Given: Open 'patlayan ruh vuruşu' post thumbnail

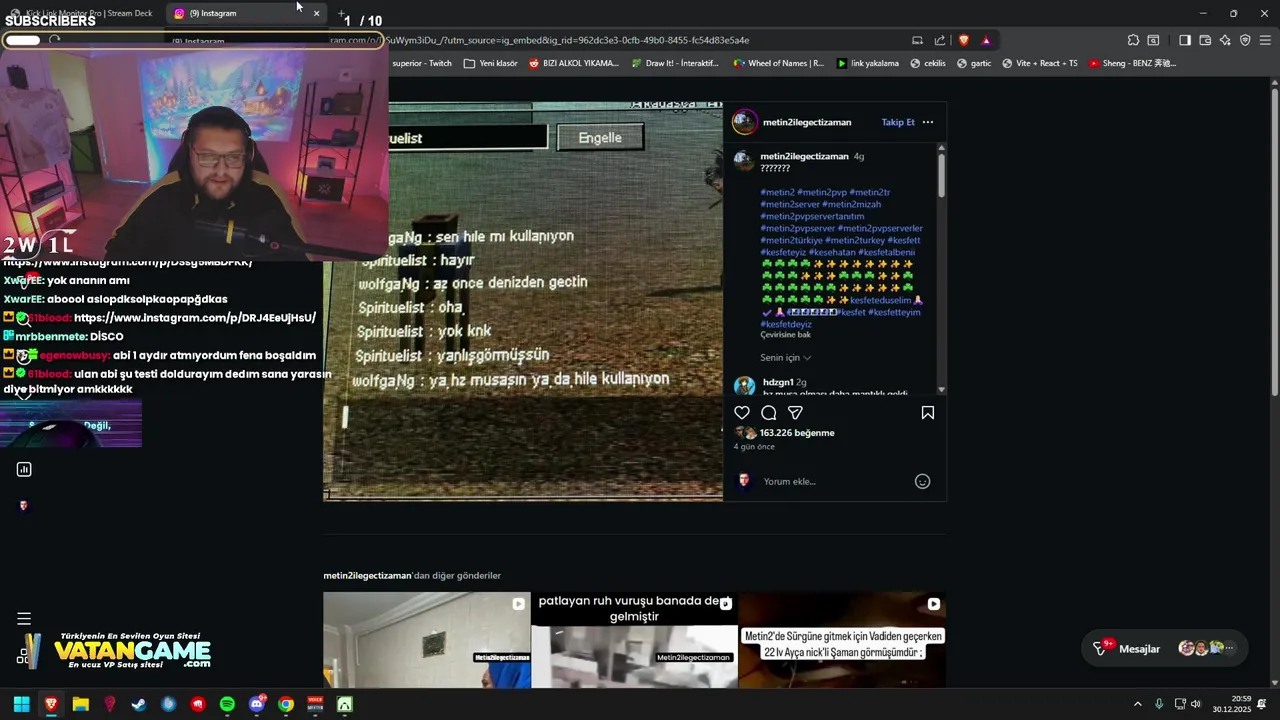Looking at the screenshot, I should 634,640.
